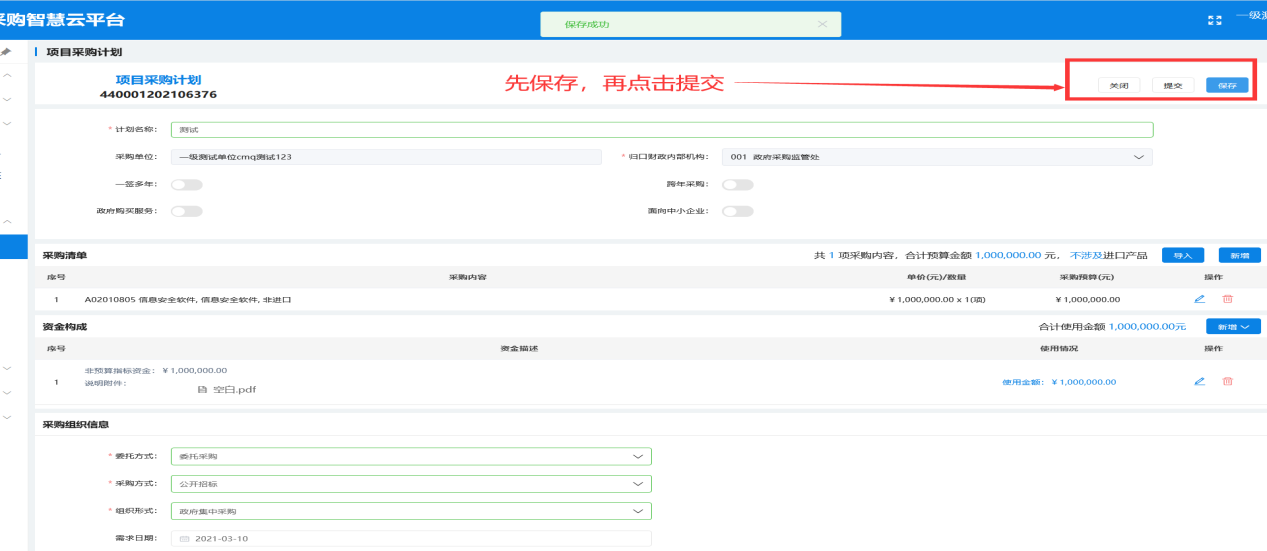Delete the A02010805 信息安全软件 procurement row

point(1227,299)
